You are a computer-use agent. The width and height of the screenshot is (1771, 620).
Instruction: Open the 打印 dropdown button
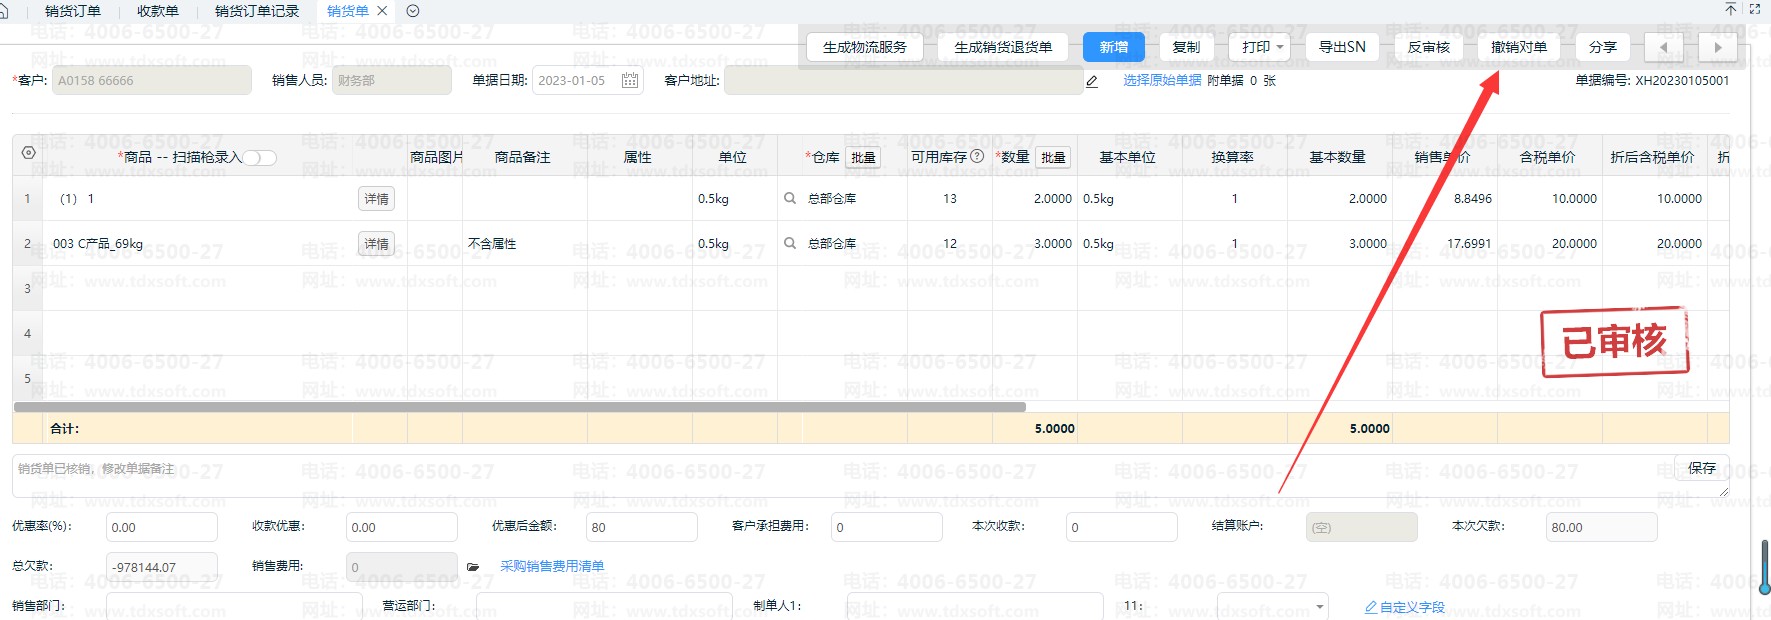pos(1262,47)
